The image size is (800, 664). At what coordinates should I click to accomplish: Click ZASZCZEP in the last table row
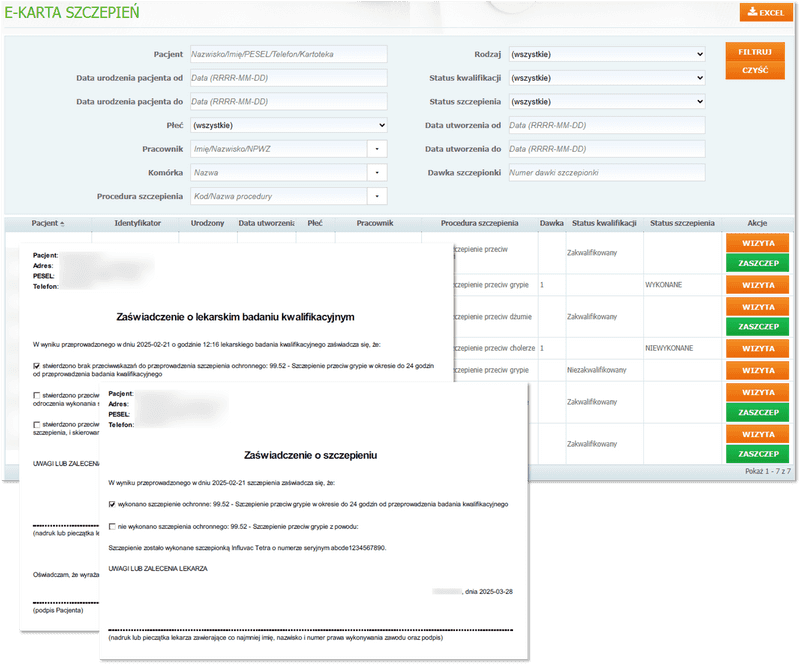click(758, 454)
